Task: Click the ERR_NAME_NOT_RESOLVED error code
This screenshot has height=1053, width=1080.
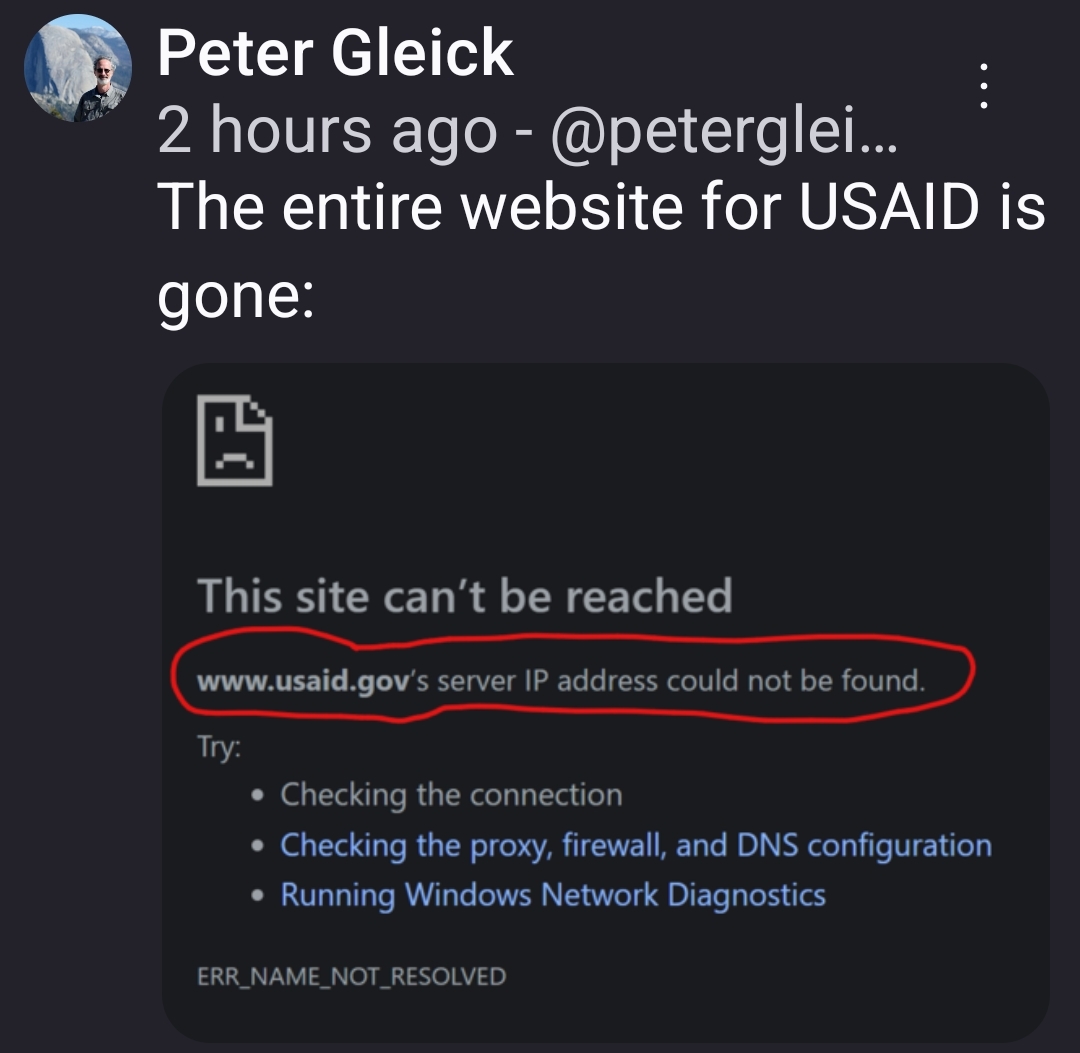Action: [x=351, y=976]
